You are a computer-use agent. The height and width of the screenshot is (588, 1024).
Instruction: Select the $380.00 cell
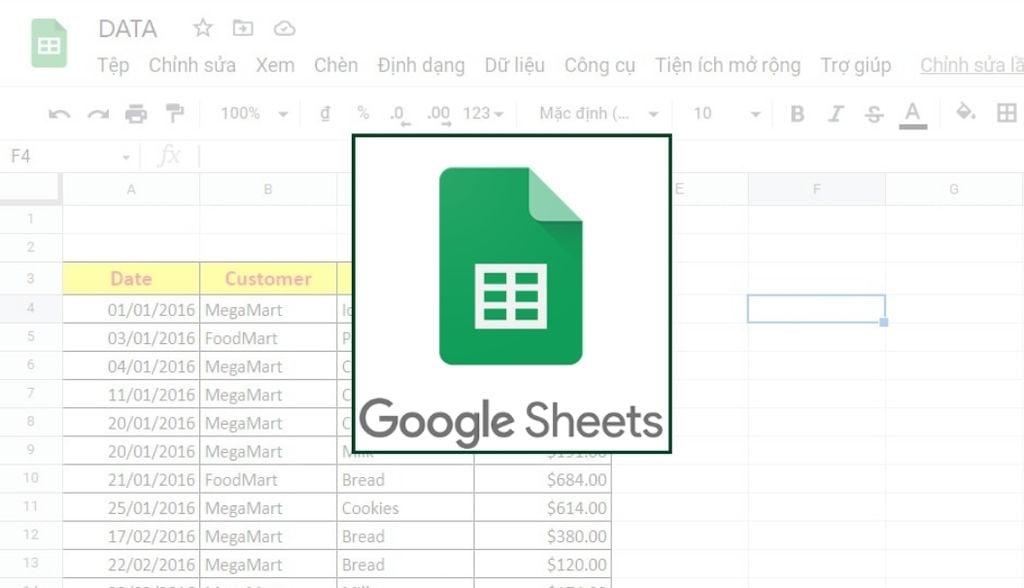tap(542, 536)
